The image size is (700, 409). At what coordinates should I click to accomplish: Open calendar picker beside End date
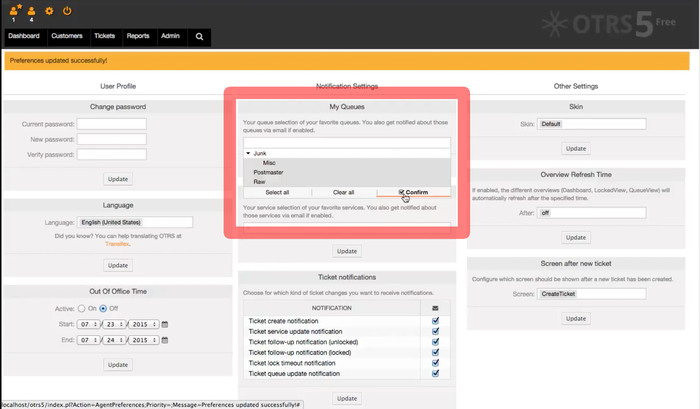pyautogui.click(x=165, y=340)
